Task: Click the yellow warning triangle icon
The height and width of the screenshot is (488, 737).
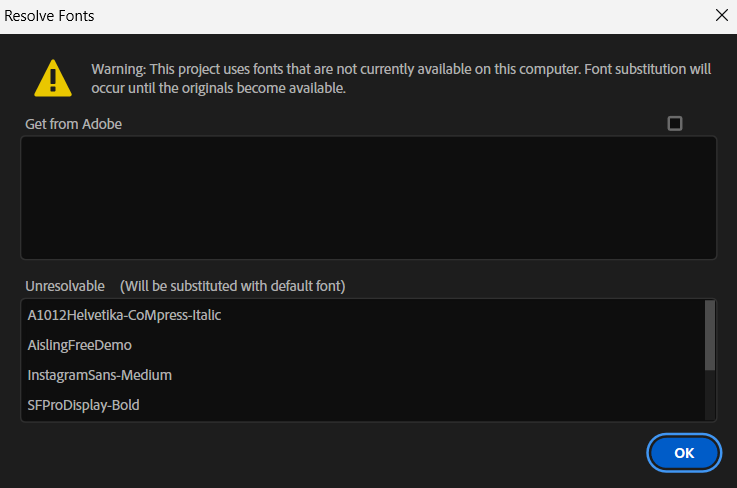Action: (52, 77)
